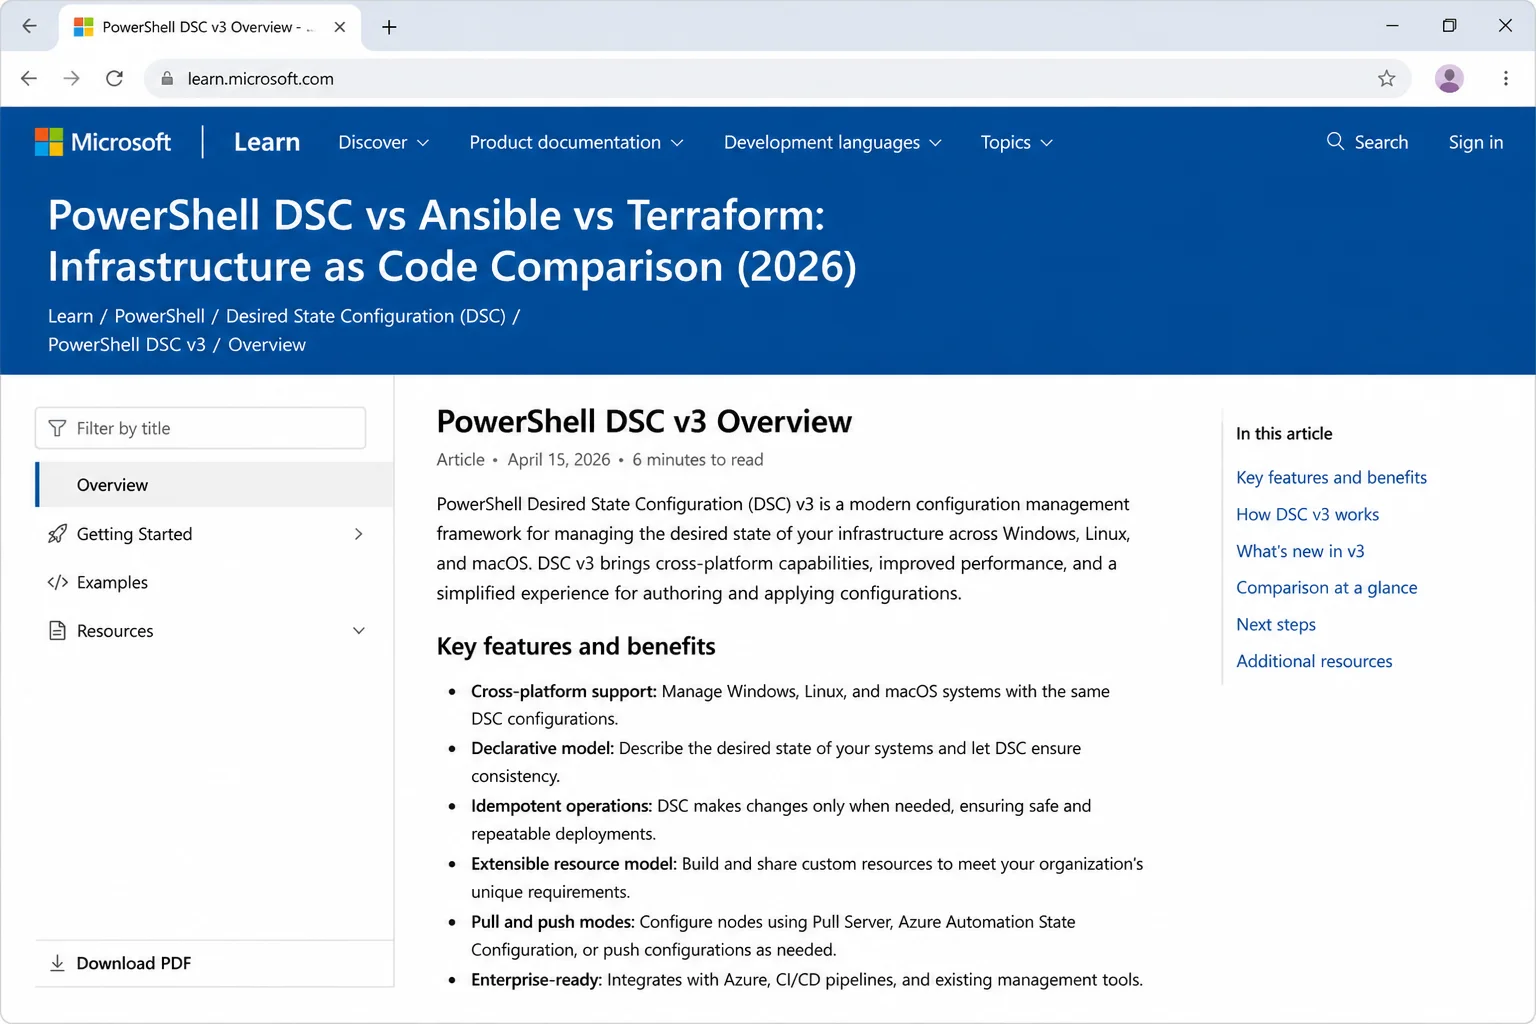Viewport: 1536px width, 1024px height.
Task: Open the Product documentation dropdown
Action: [x=576, y=142]
